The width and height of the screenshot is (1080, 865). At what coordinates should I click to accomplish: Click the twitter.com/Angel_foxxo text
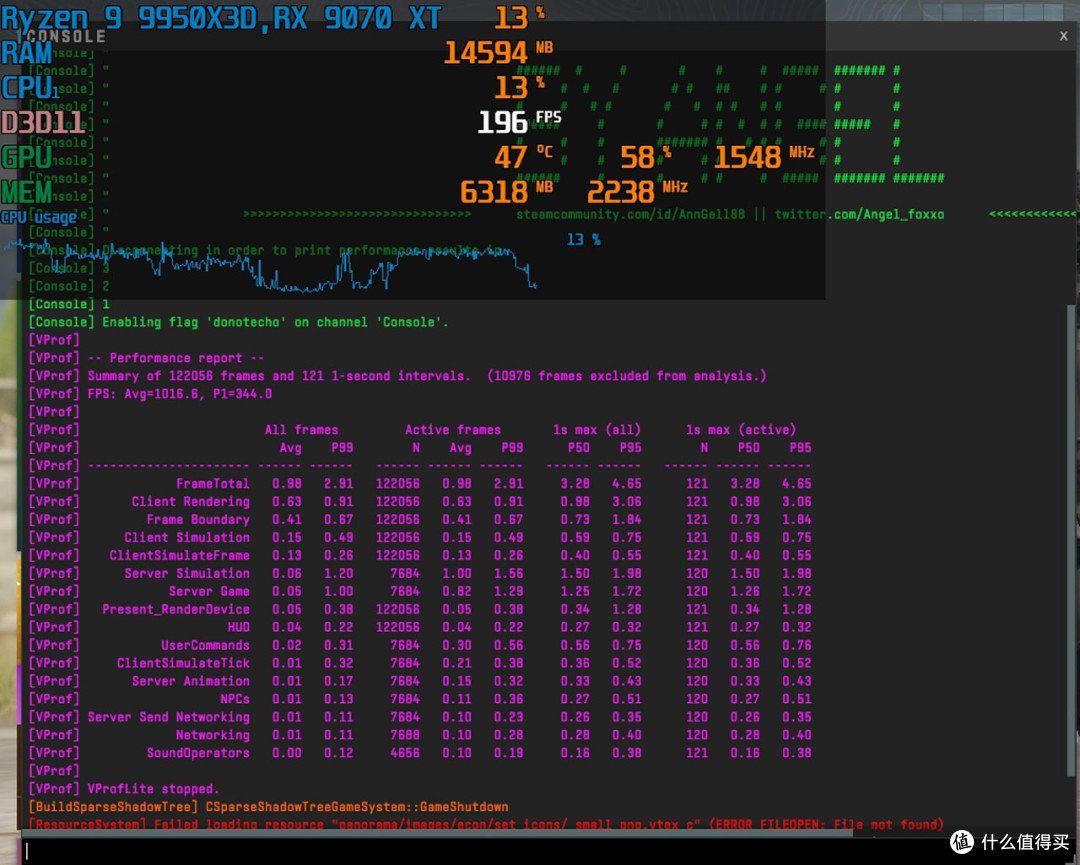click(x=860, y=215)
